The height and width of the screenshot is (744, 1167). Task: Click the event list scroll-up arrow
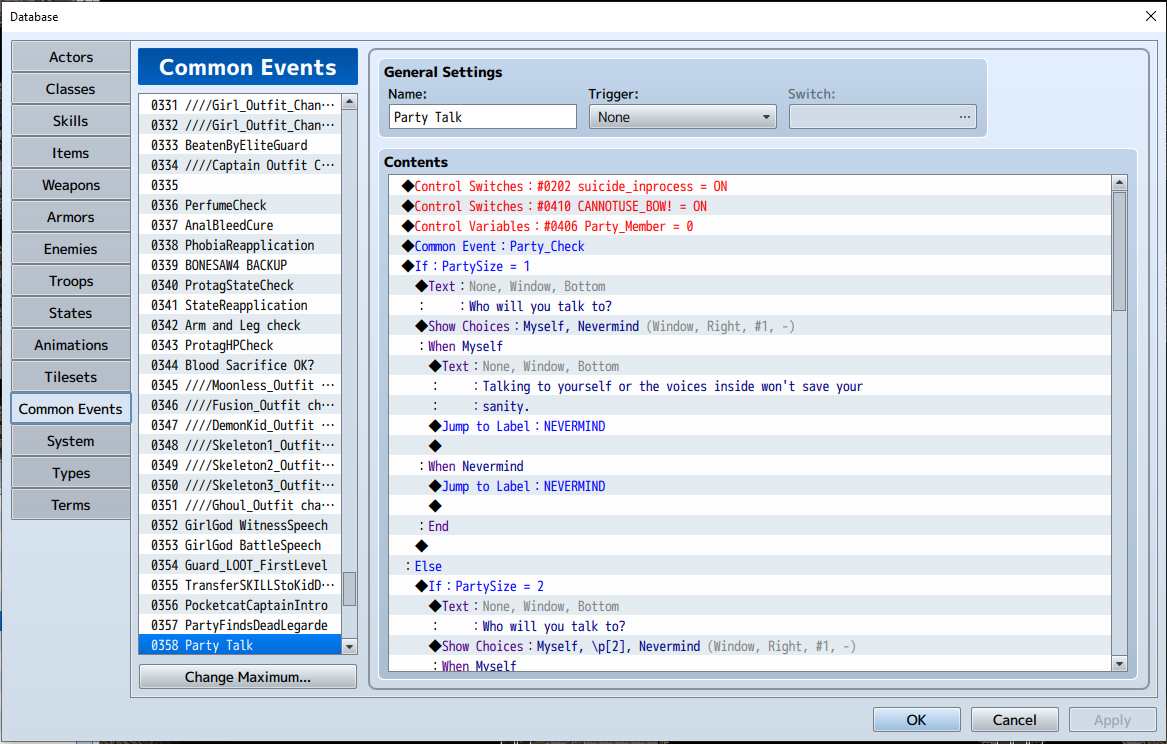click(349, 103)
